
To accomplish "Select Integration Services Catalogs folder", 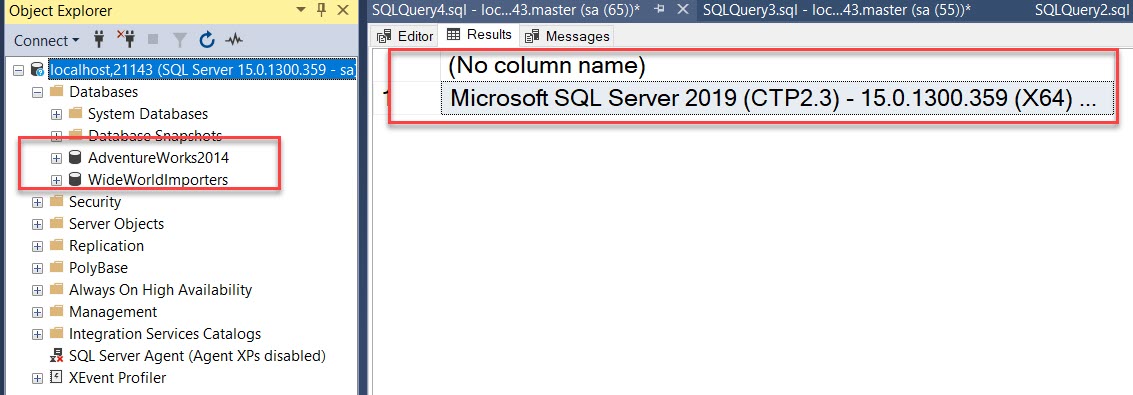I will [165, 334].
